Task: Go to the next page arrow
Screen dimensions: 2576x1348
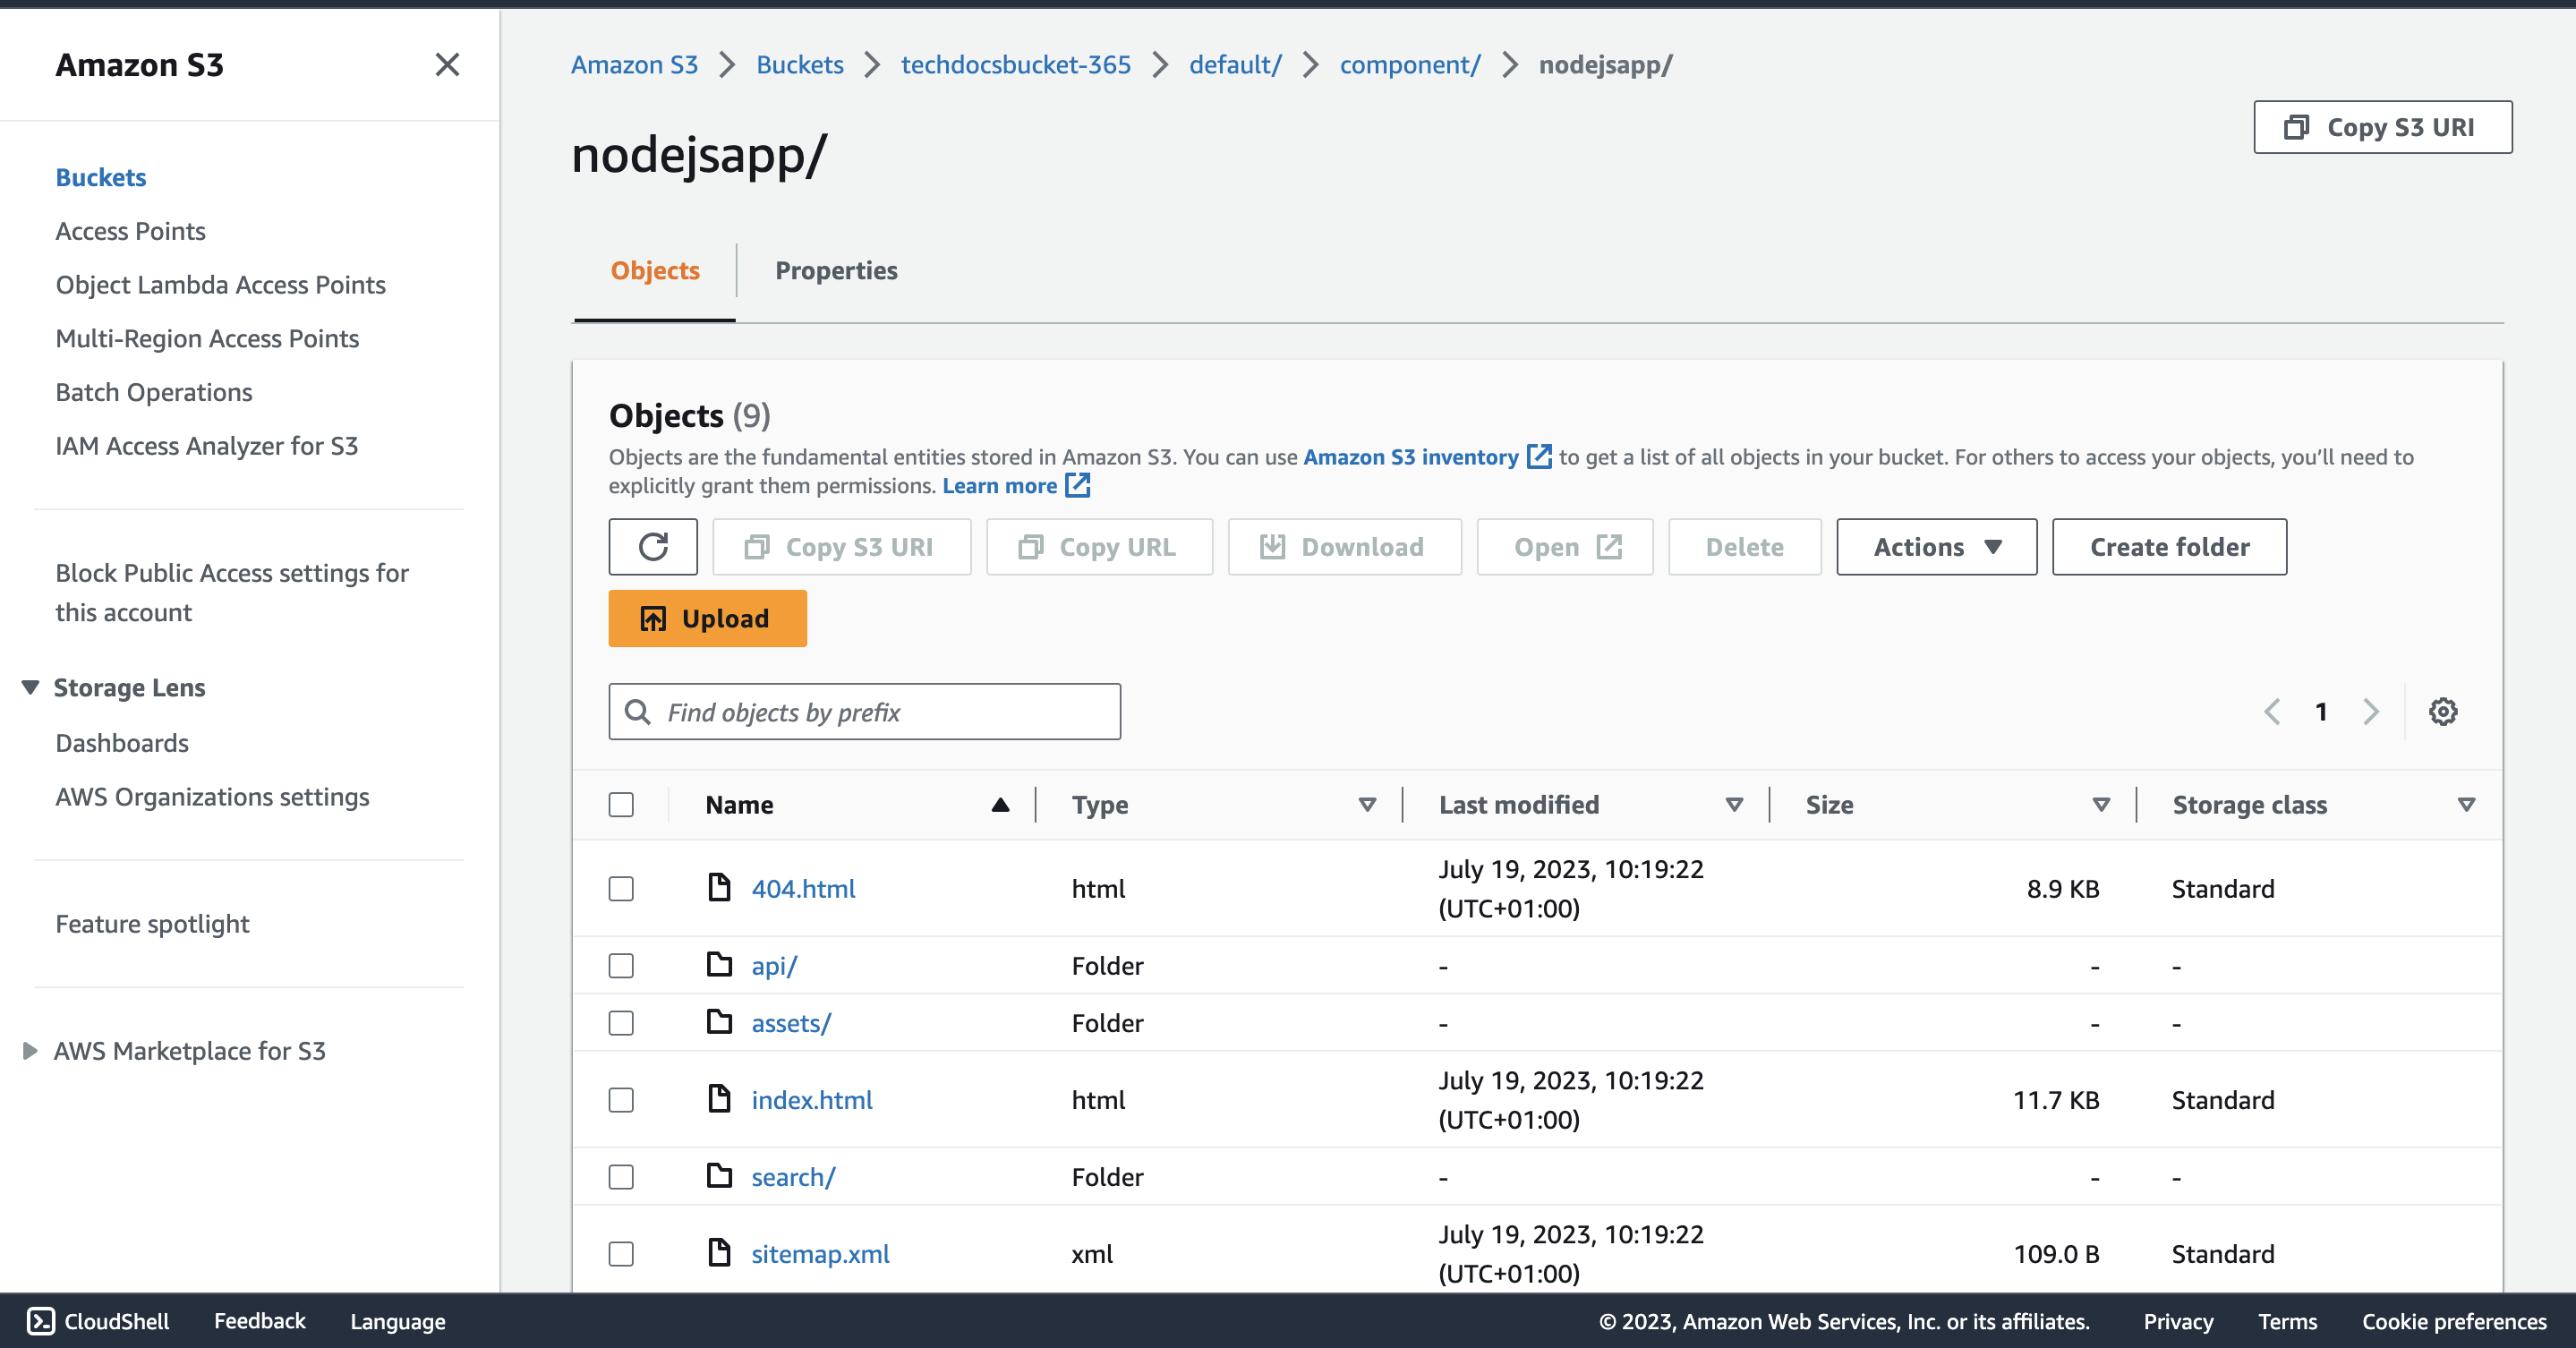Action: click(2370, 712)
